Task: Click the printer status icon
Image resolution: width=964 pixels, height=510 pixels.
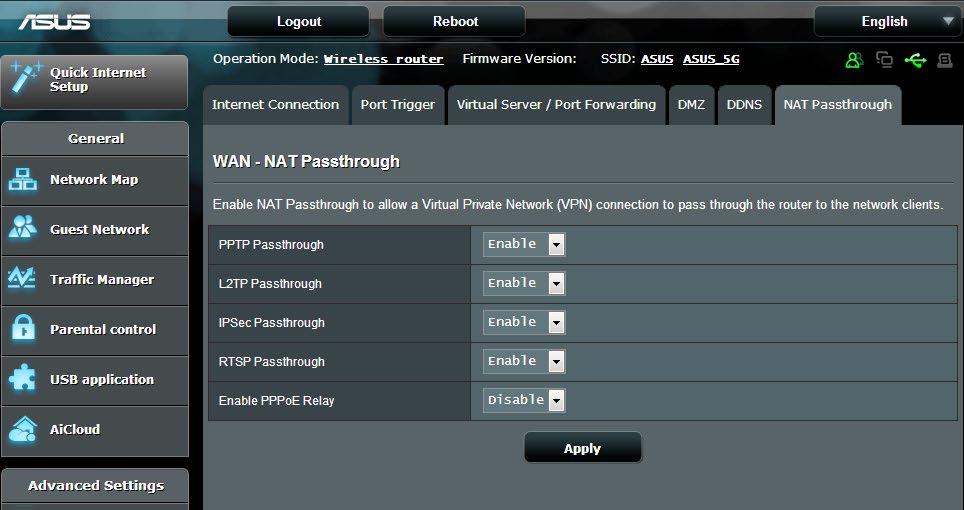Action: coord(945,60)
